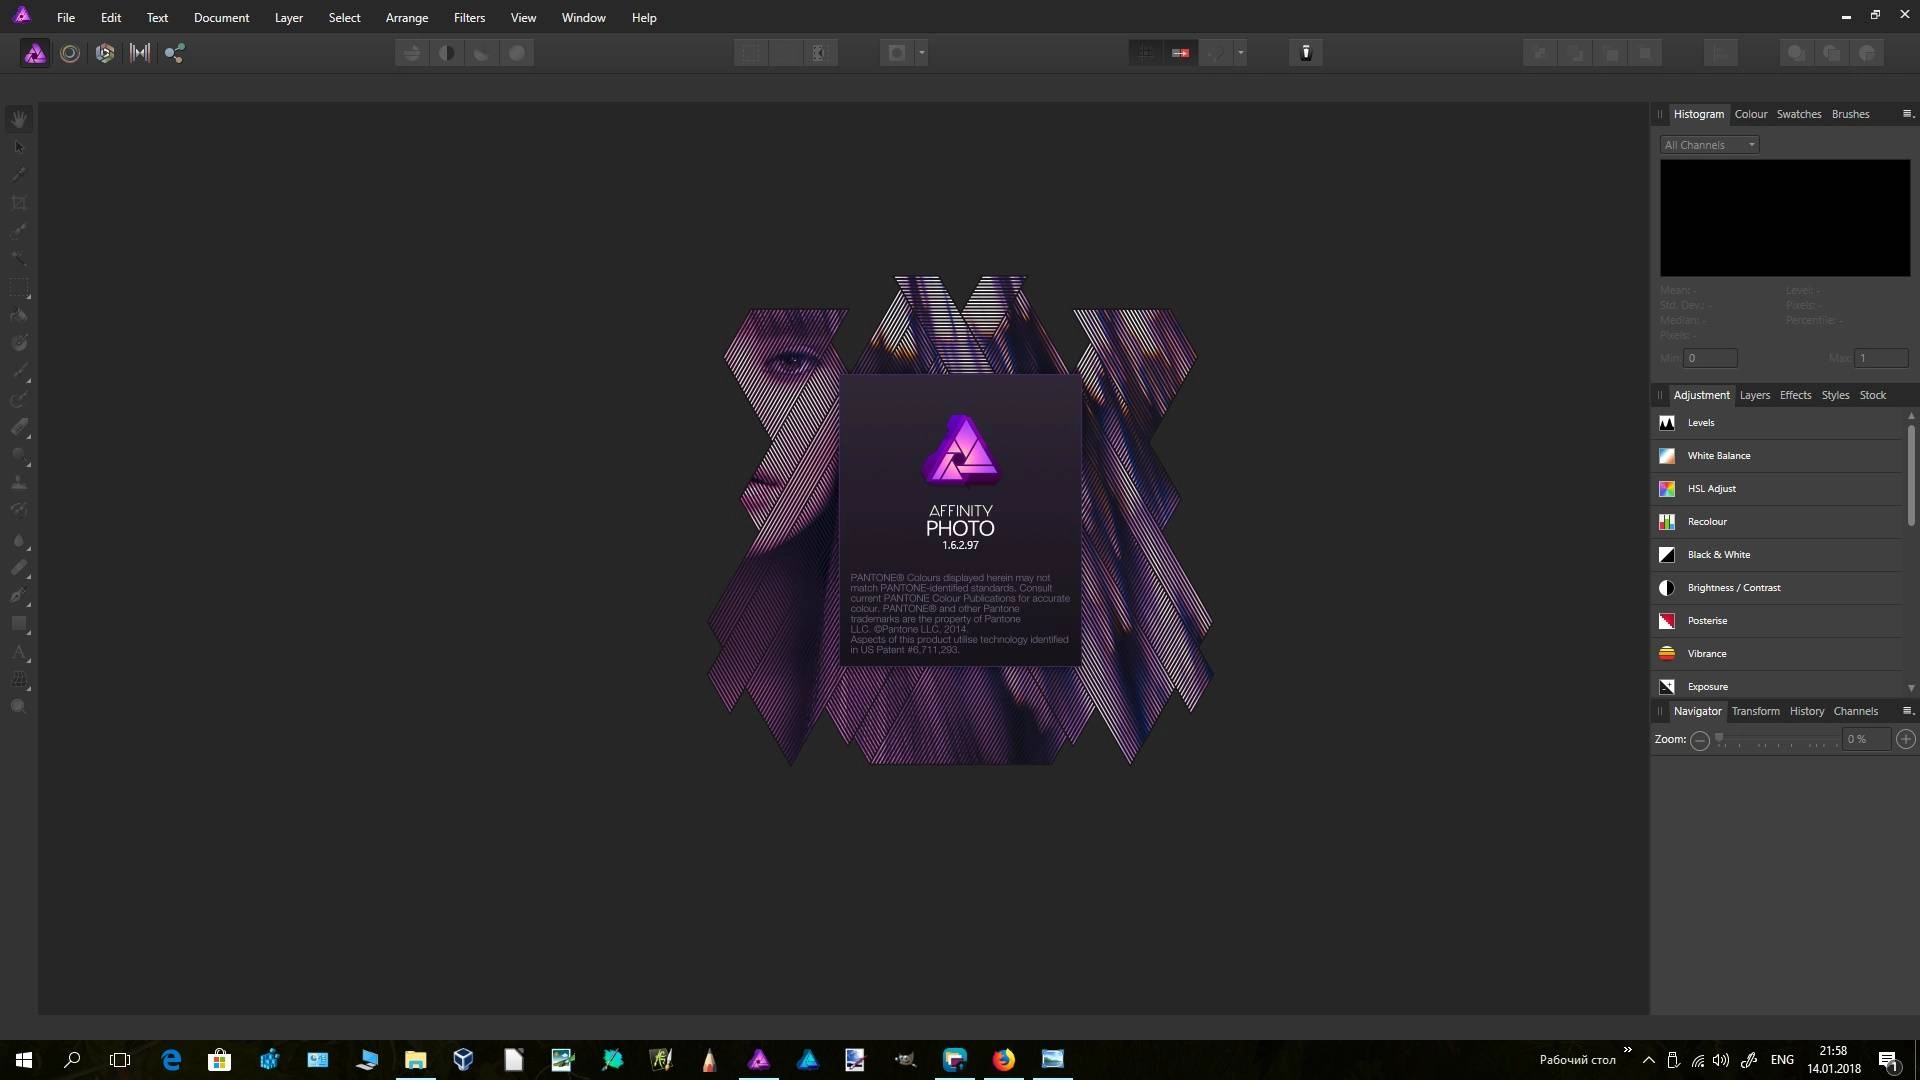Select the Crop tool

tap(19, 203)
